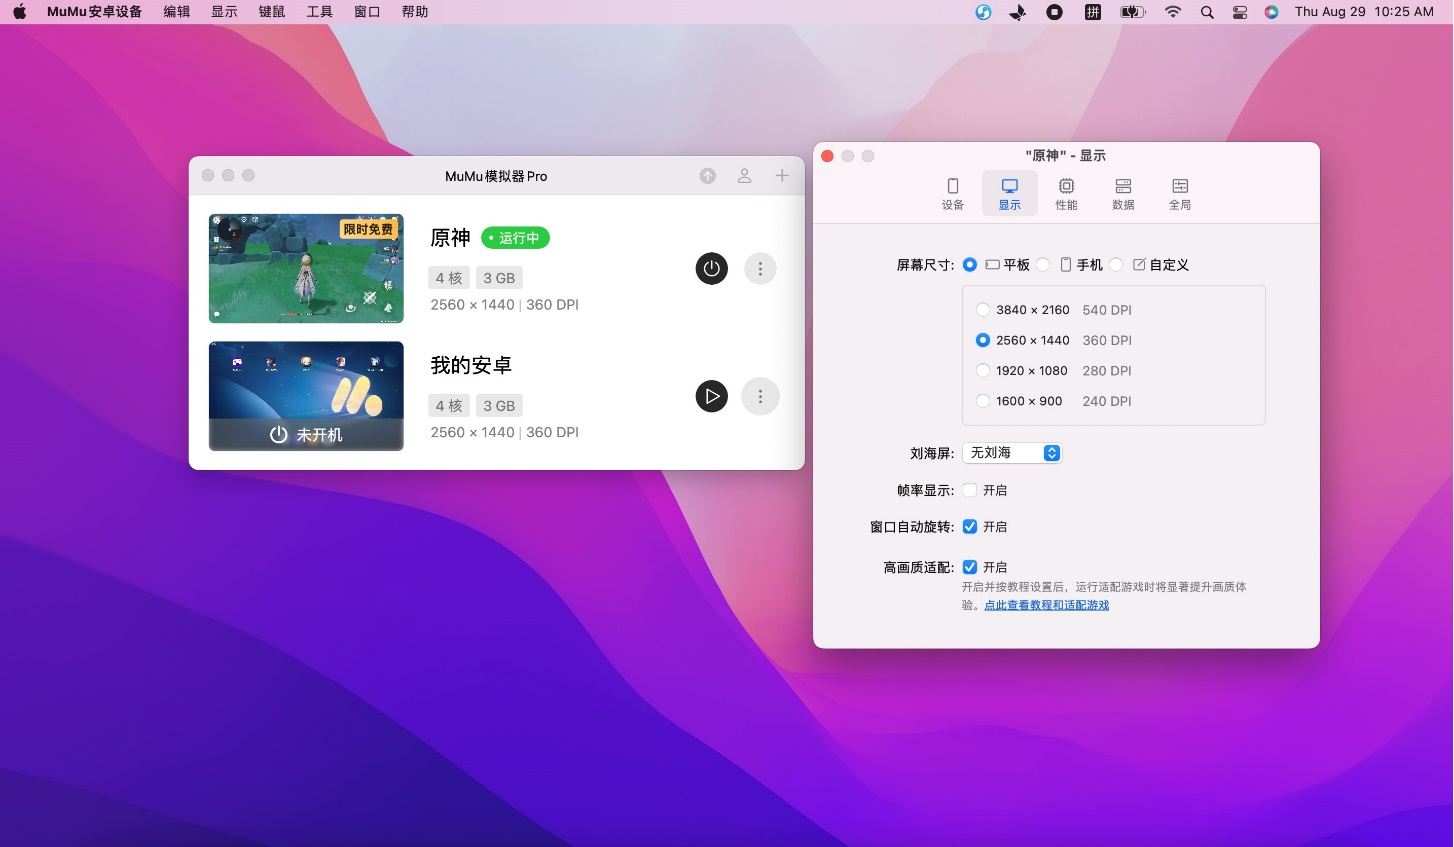Viewport: 1454px width, 847px height.
Task: Open Control Center in menu bar
Action: (x=1240, y=12)
